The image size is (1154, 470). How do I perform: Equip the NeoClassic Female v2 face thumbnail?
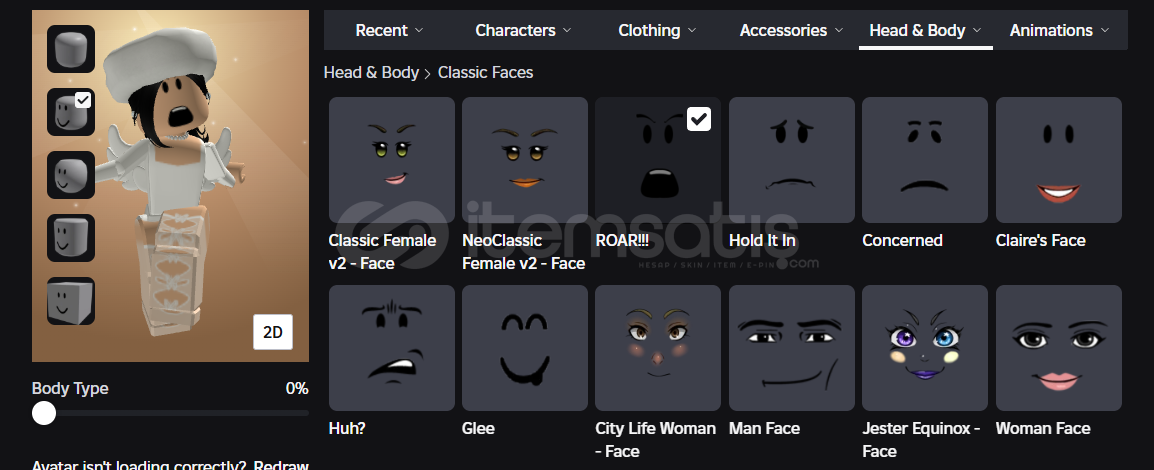[x=525, y=160]
